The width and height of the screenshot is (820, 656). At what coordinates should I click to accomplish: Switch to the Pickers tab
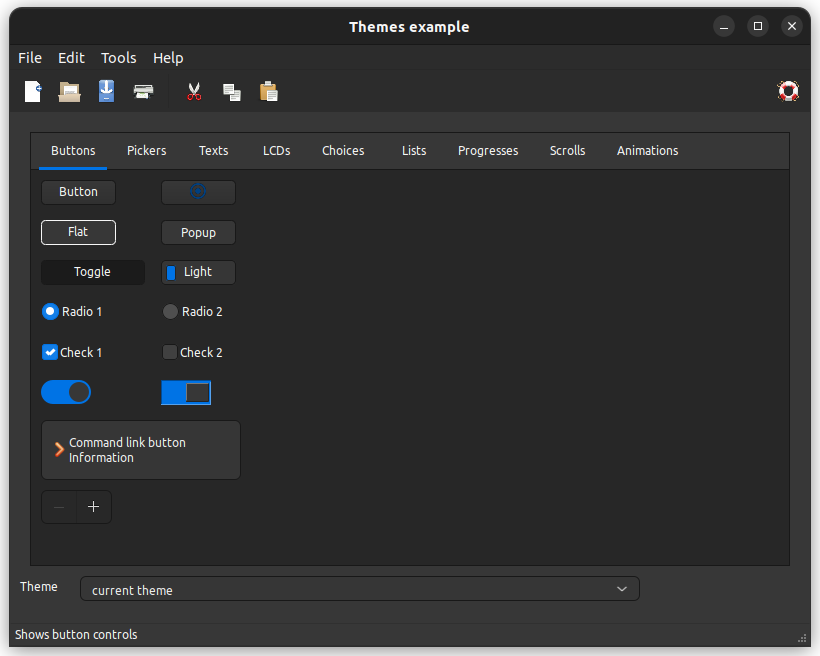click(x=146, y=151)
